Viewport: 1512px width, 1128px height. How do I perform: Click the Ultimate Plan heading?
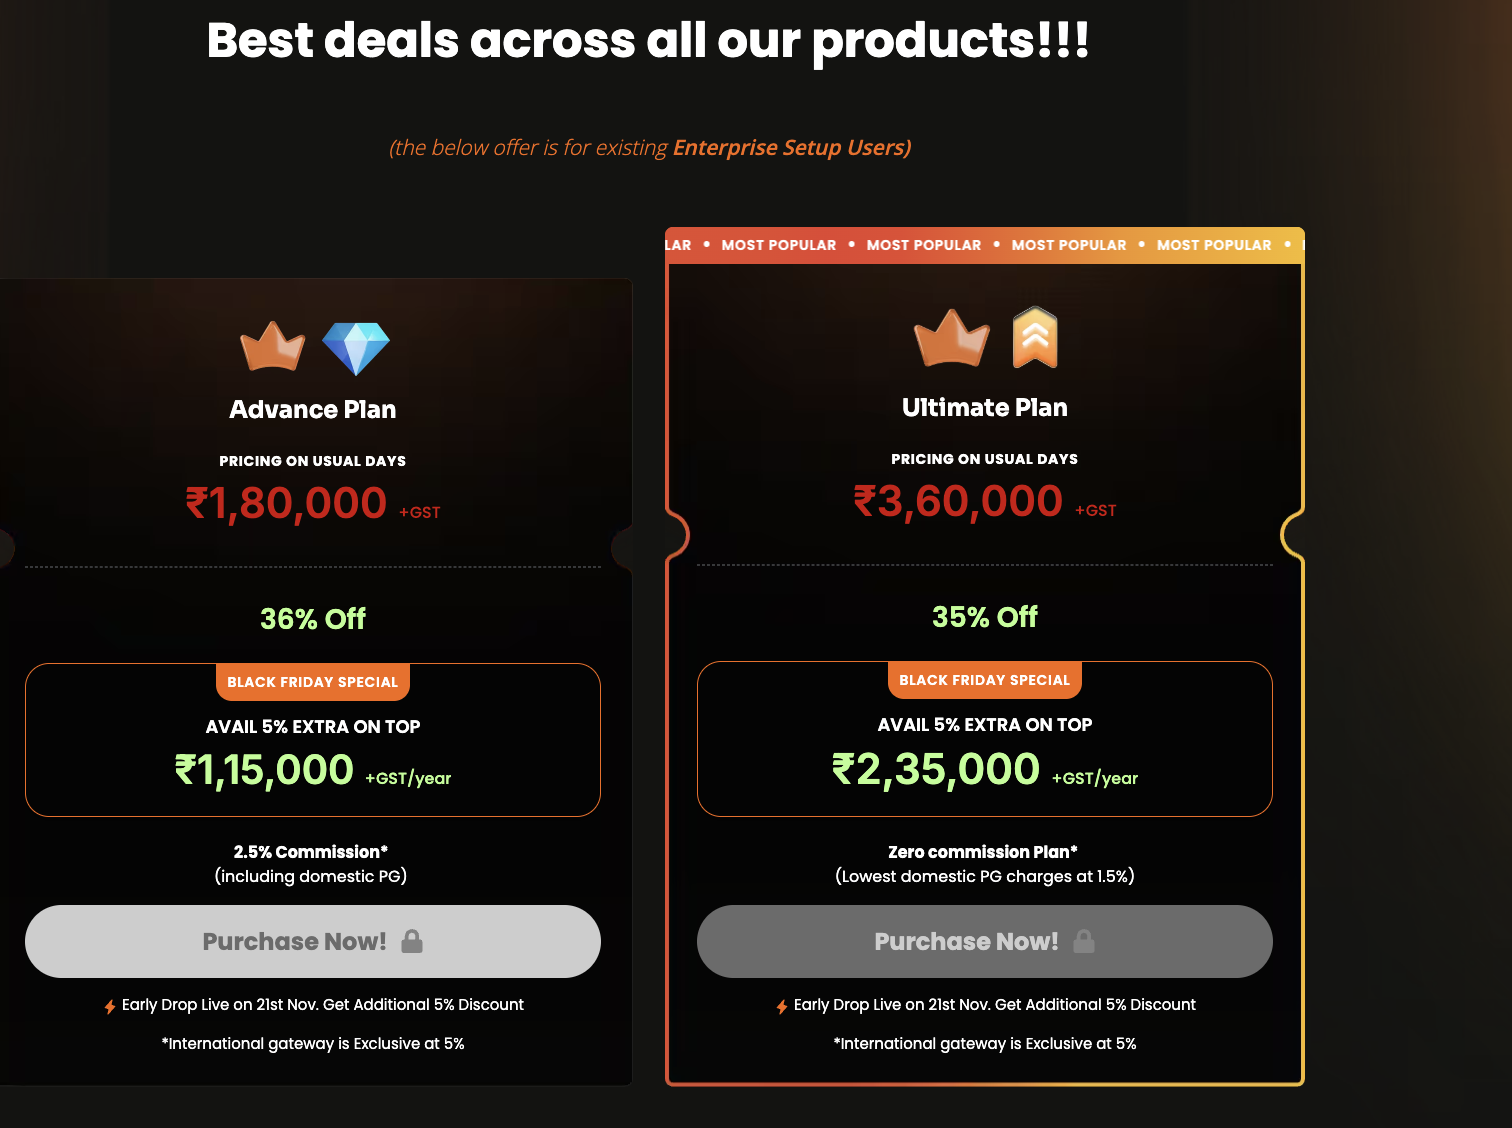coord(985,407)
